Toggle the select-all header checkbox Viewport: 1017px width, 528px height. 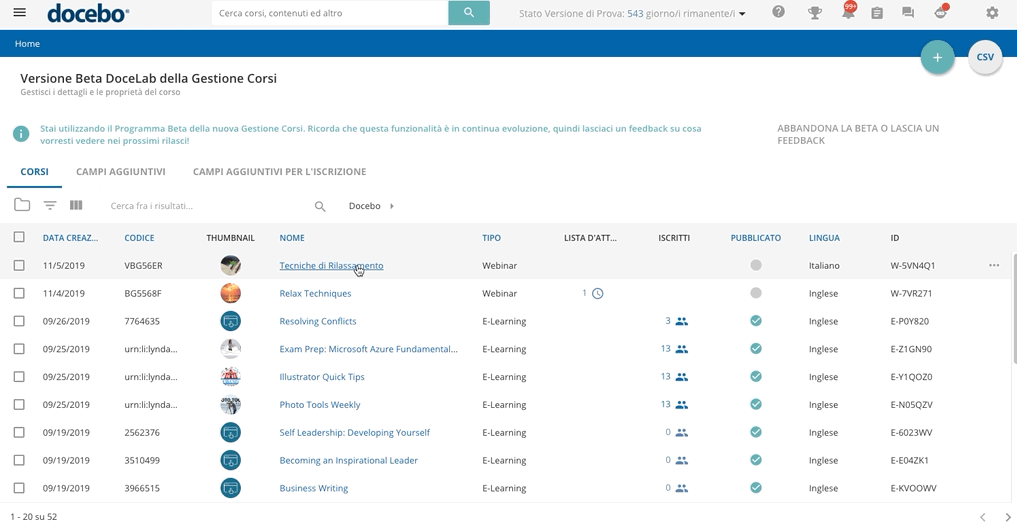[19, 238]
